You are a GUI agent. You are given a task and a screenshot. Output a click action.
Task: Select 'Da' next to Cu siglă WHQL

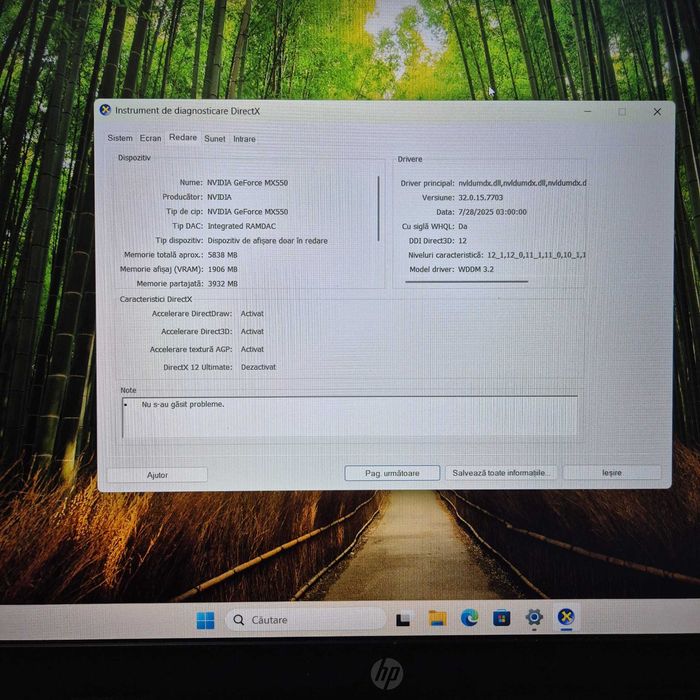[x=462, y=226]
